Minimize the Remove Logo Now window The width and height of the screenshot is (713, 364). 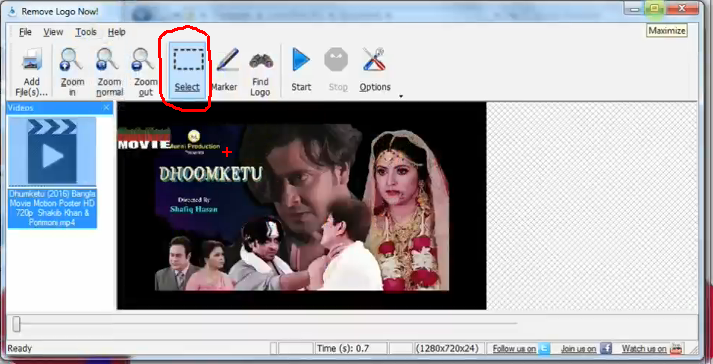[634, 8]
